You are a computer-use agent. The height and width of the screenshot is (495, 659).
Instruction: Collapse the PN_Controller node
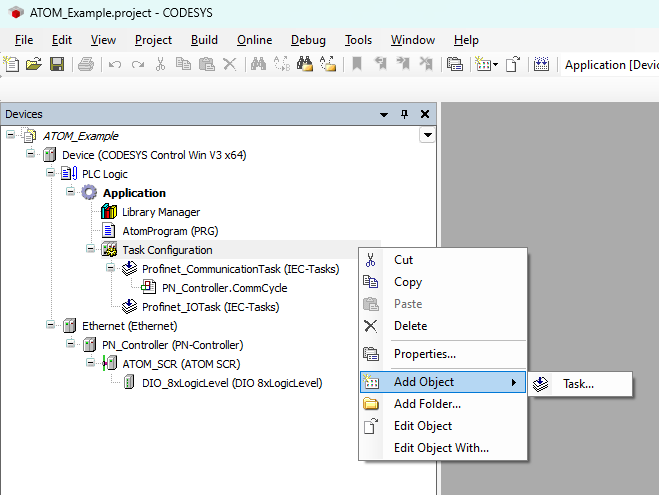(71, 344)
